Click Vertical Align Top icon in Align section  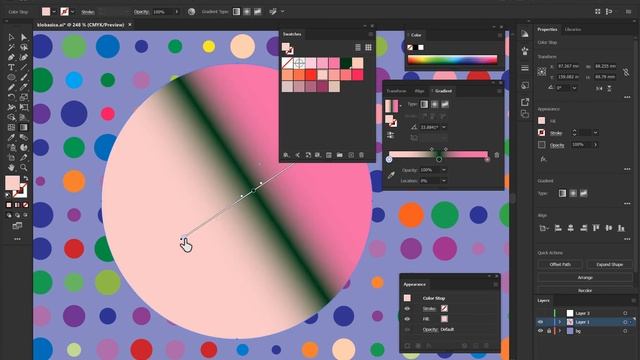tap(596, 228)
